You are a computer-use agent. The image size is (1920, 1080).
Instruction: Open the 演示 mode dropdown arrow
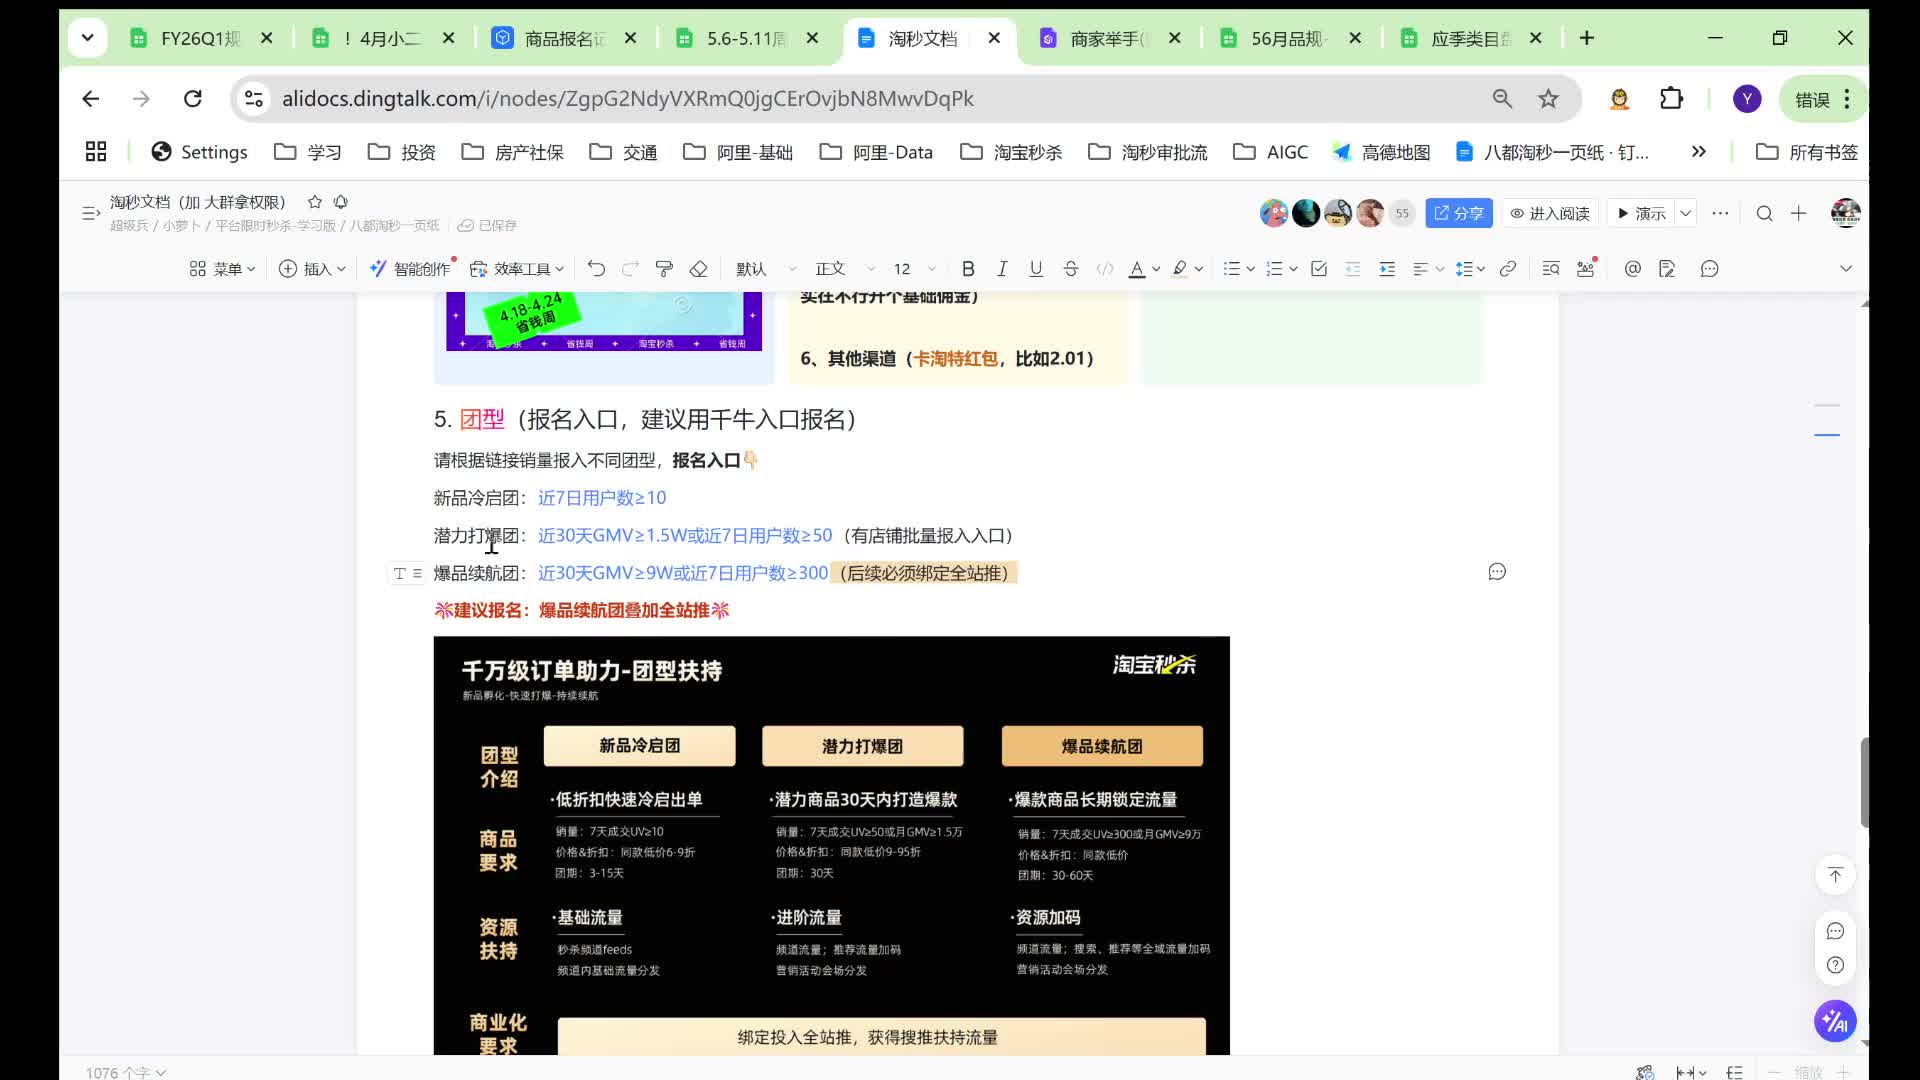click(x=1686, y=213)
